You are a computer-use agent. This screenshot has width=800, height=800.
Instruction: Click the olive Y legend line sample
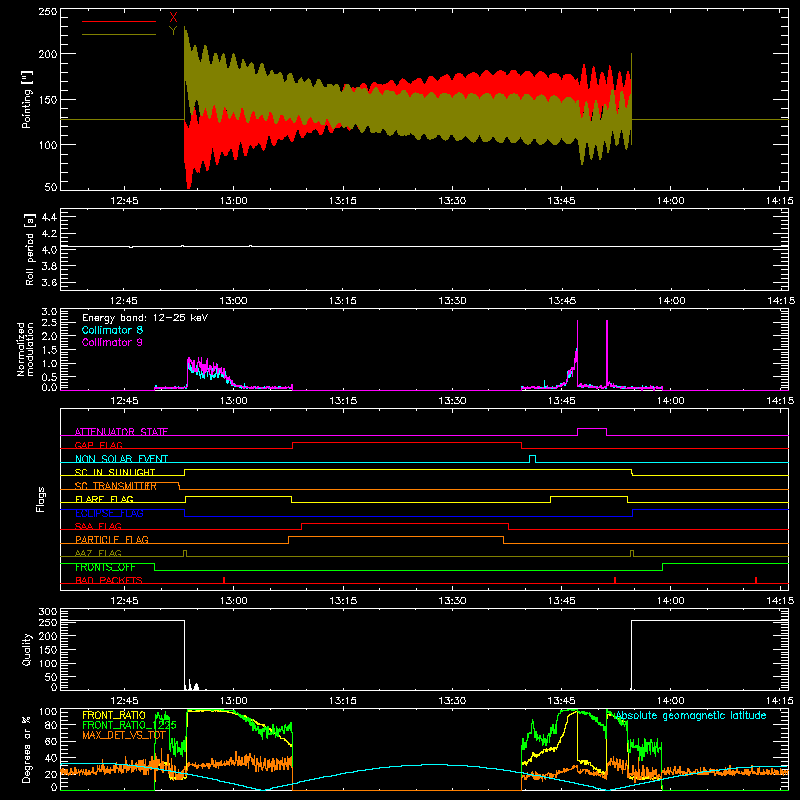click(x=119, y=35)
